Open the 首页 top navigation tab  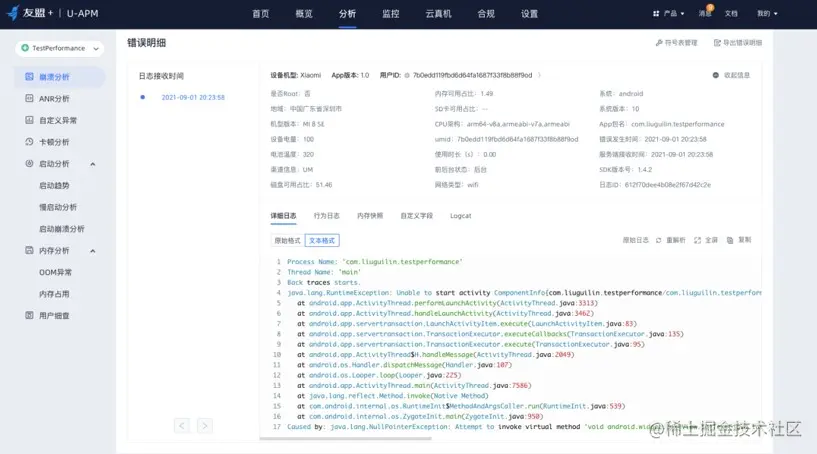tap(261, 14)
